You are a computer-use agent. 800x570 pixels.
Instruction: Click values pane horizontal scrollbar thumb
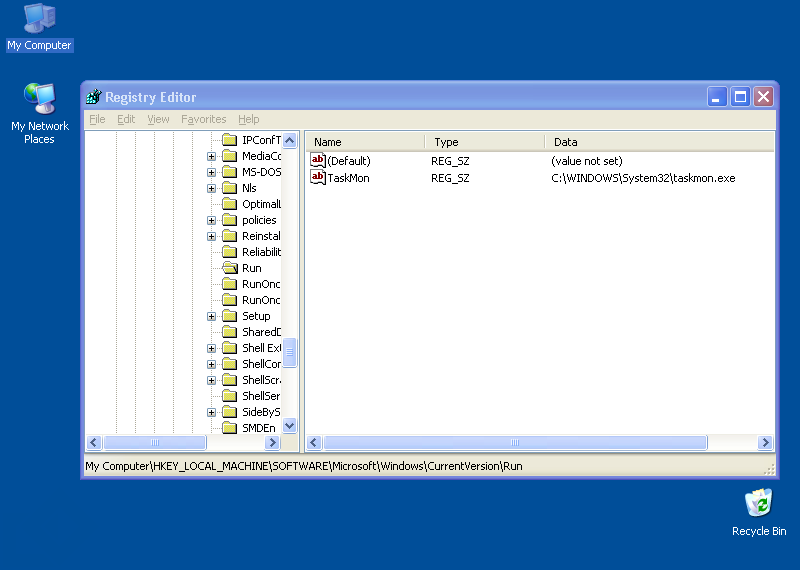(x=515, y=442)
